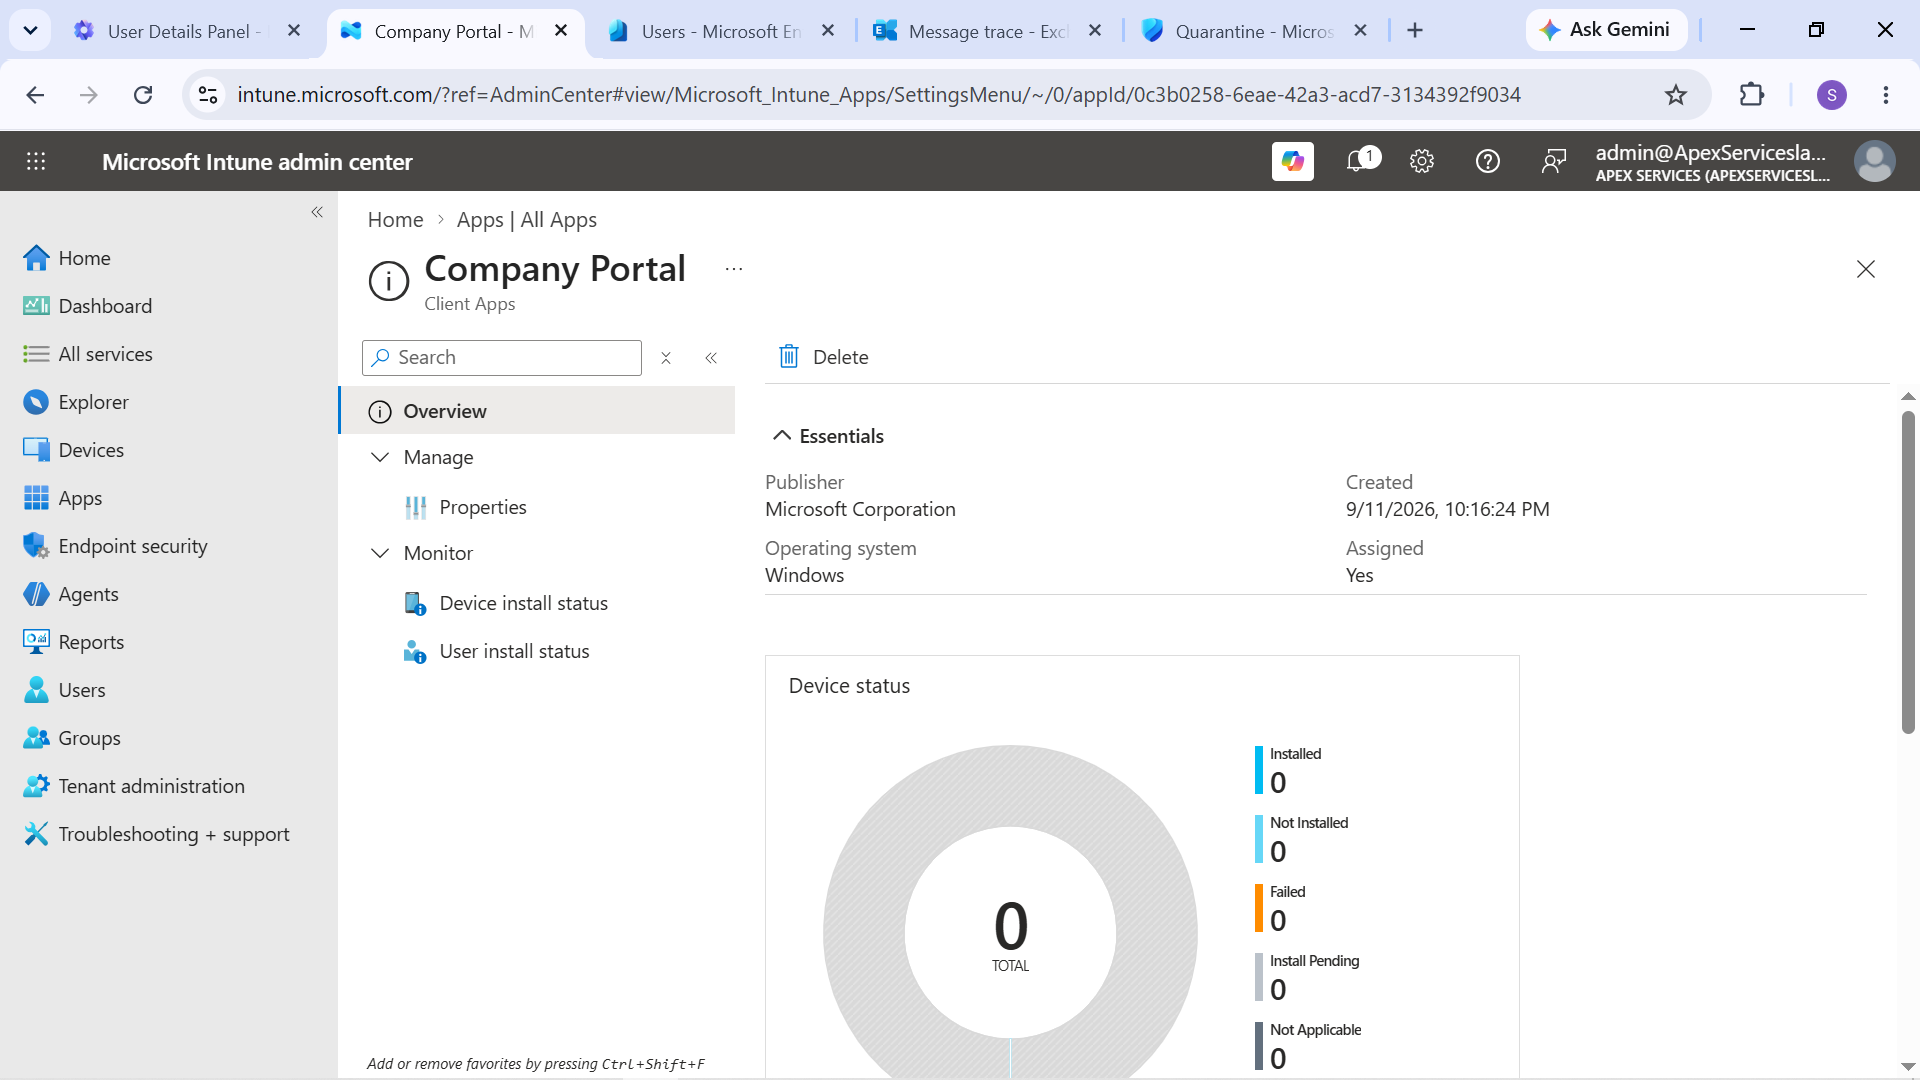The height and width of the screenshot is (1080, 1920).
Task: Open Chrome menu three dots
Action: point(1886,95)
